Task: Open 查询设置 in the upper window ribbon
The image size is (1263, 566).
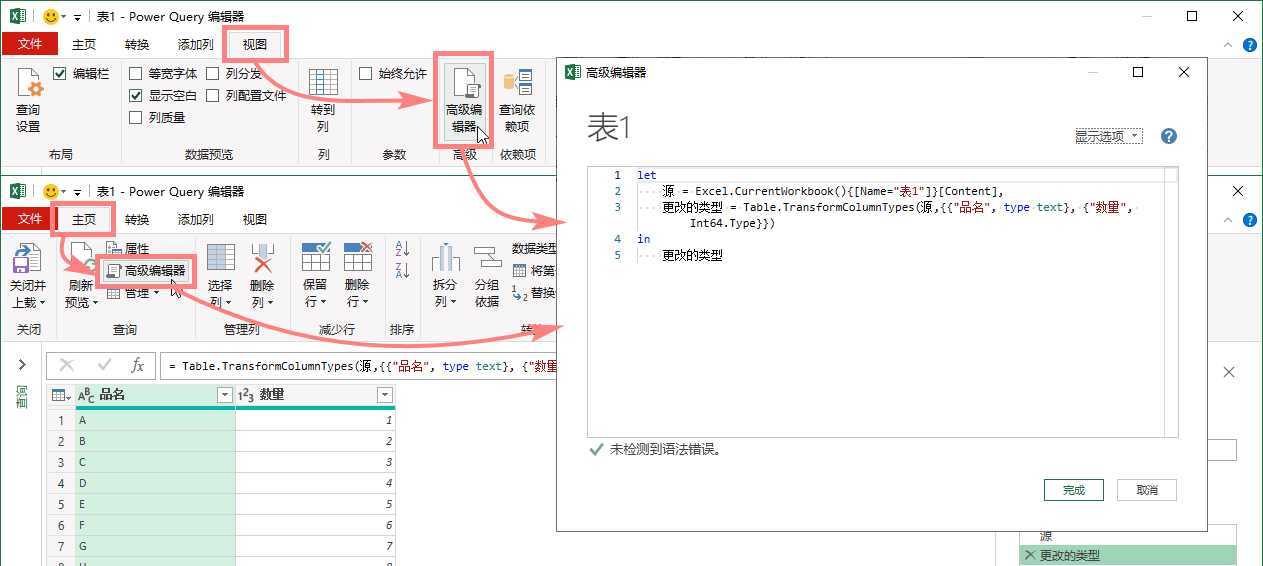Action: [x=28, y=100]
